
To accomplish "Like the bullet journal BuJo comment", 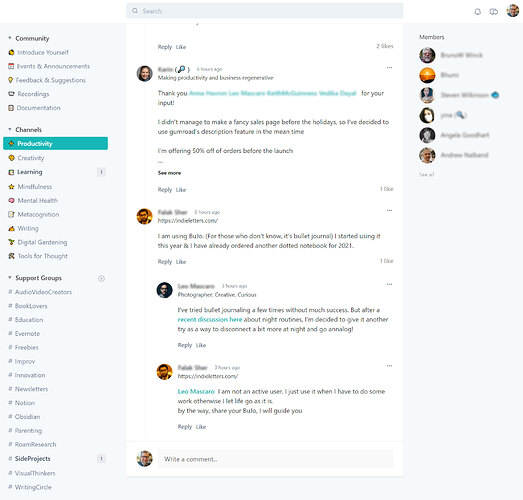I will click(181, 262).
